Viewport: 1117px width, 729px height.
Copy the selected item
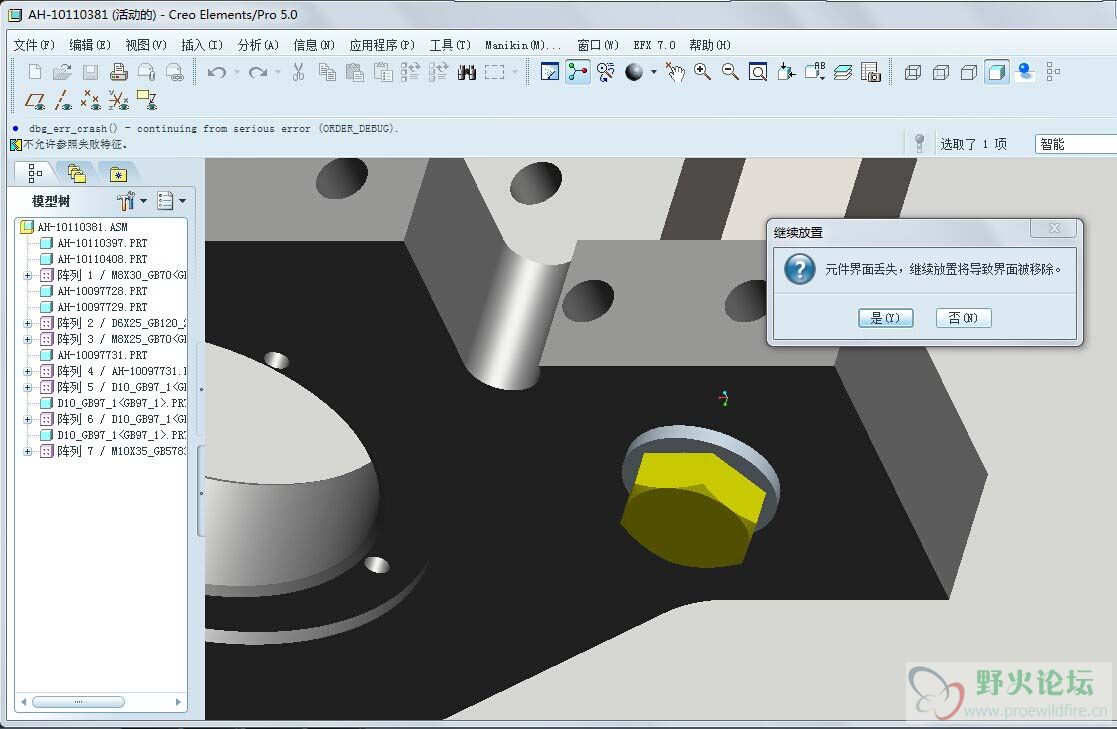pos(327,72)
